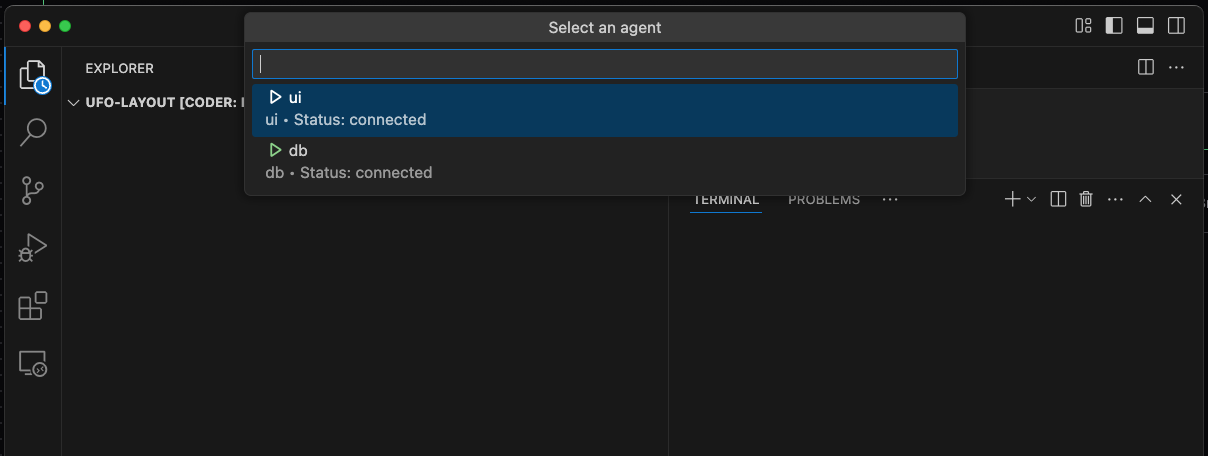
Task: Open the Search view icon
Action: (x=33, y=132)
